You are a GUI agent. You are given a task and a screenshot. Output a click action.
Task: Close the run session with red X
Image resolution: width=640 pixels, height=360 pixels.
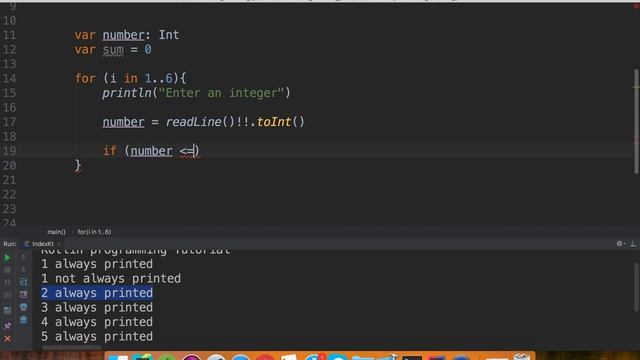7,338
